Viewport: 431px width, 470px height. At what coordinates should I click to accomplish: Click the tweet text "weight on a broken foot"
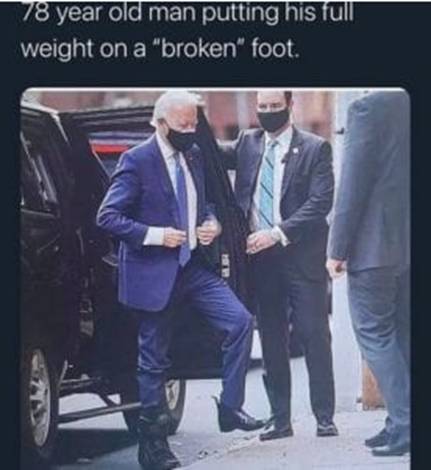coord(159,49)
